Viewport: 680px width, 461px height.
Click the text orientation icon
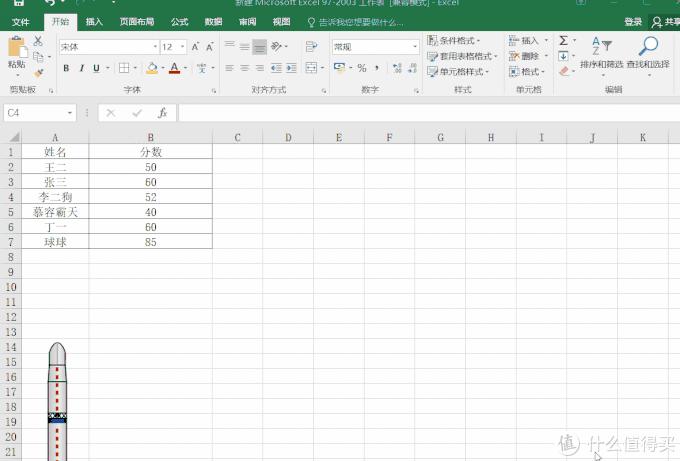[276, 46]
